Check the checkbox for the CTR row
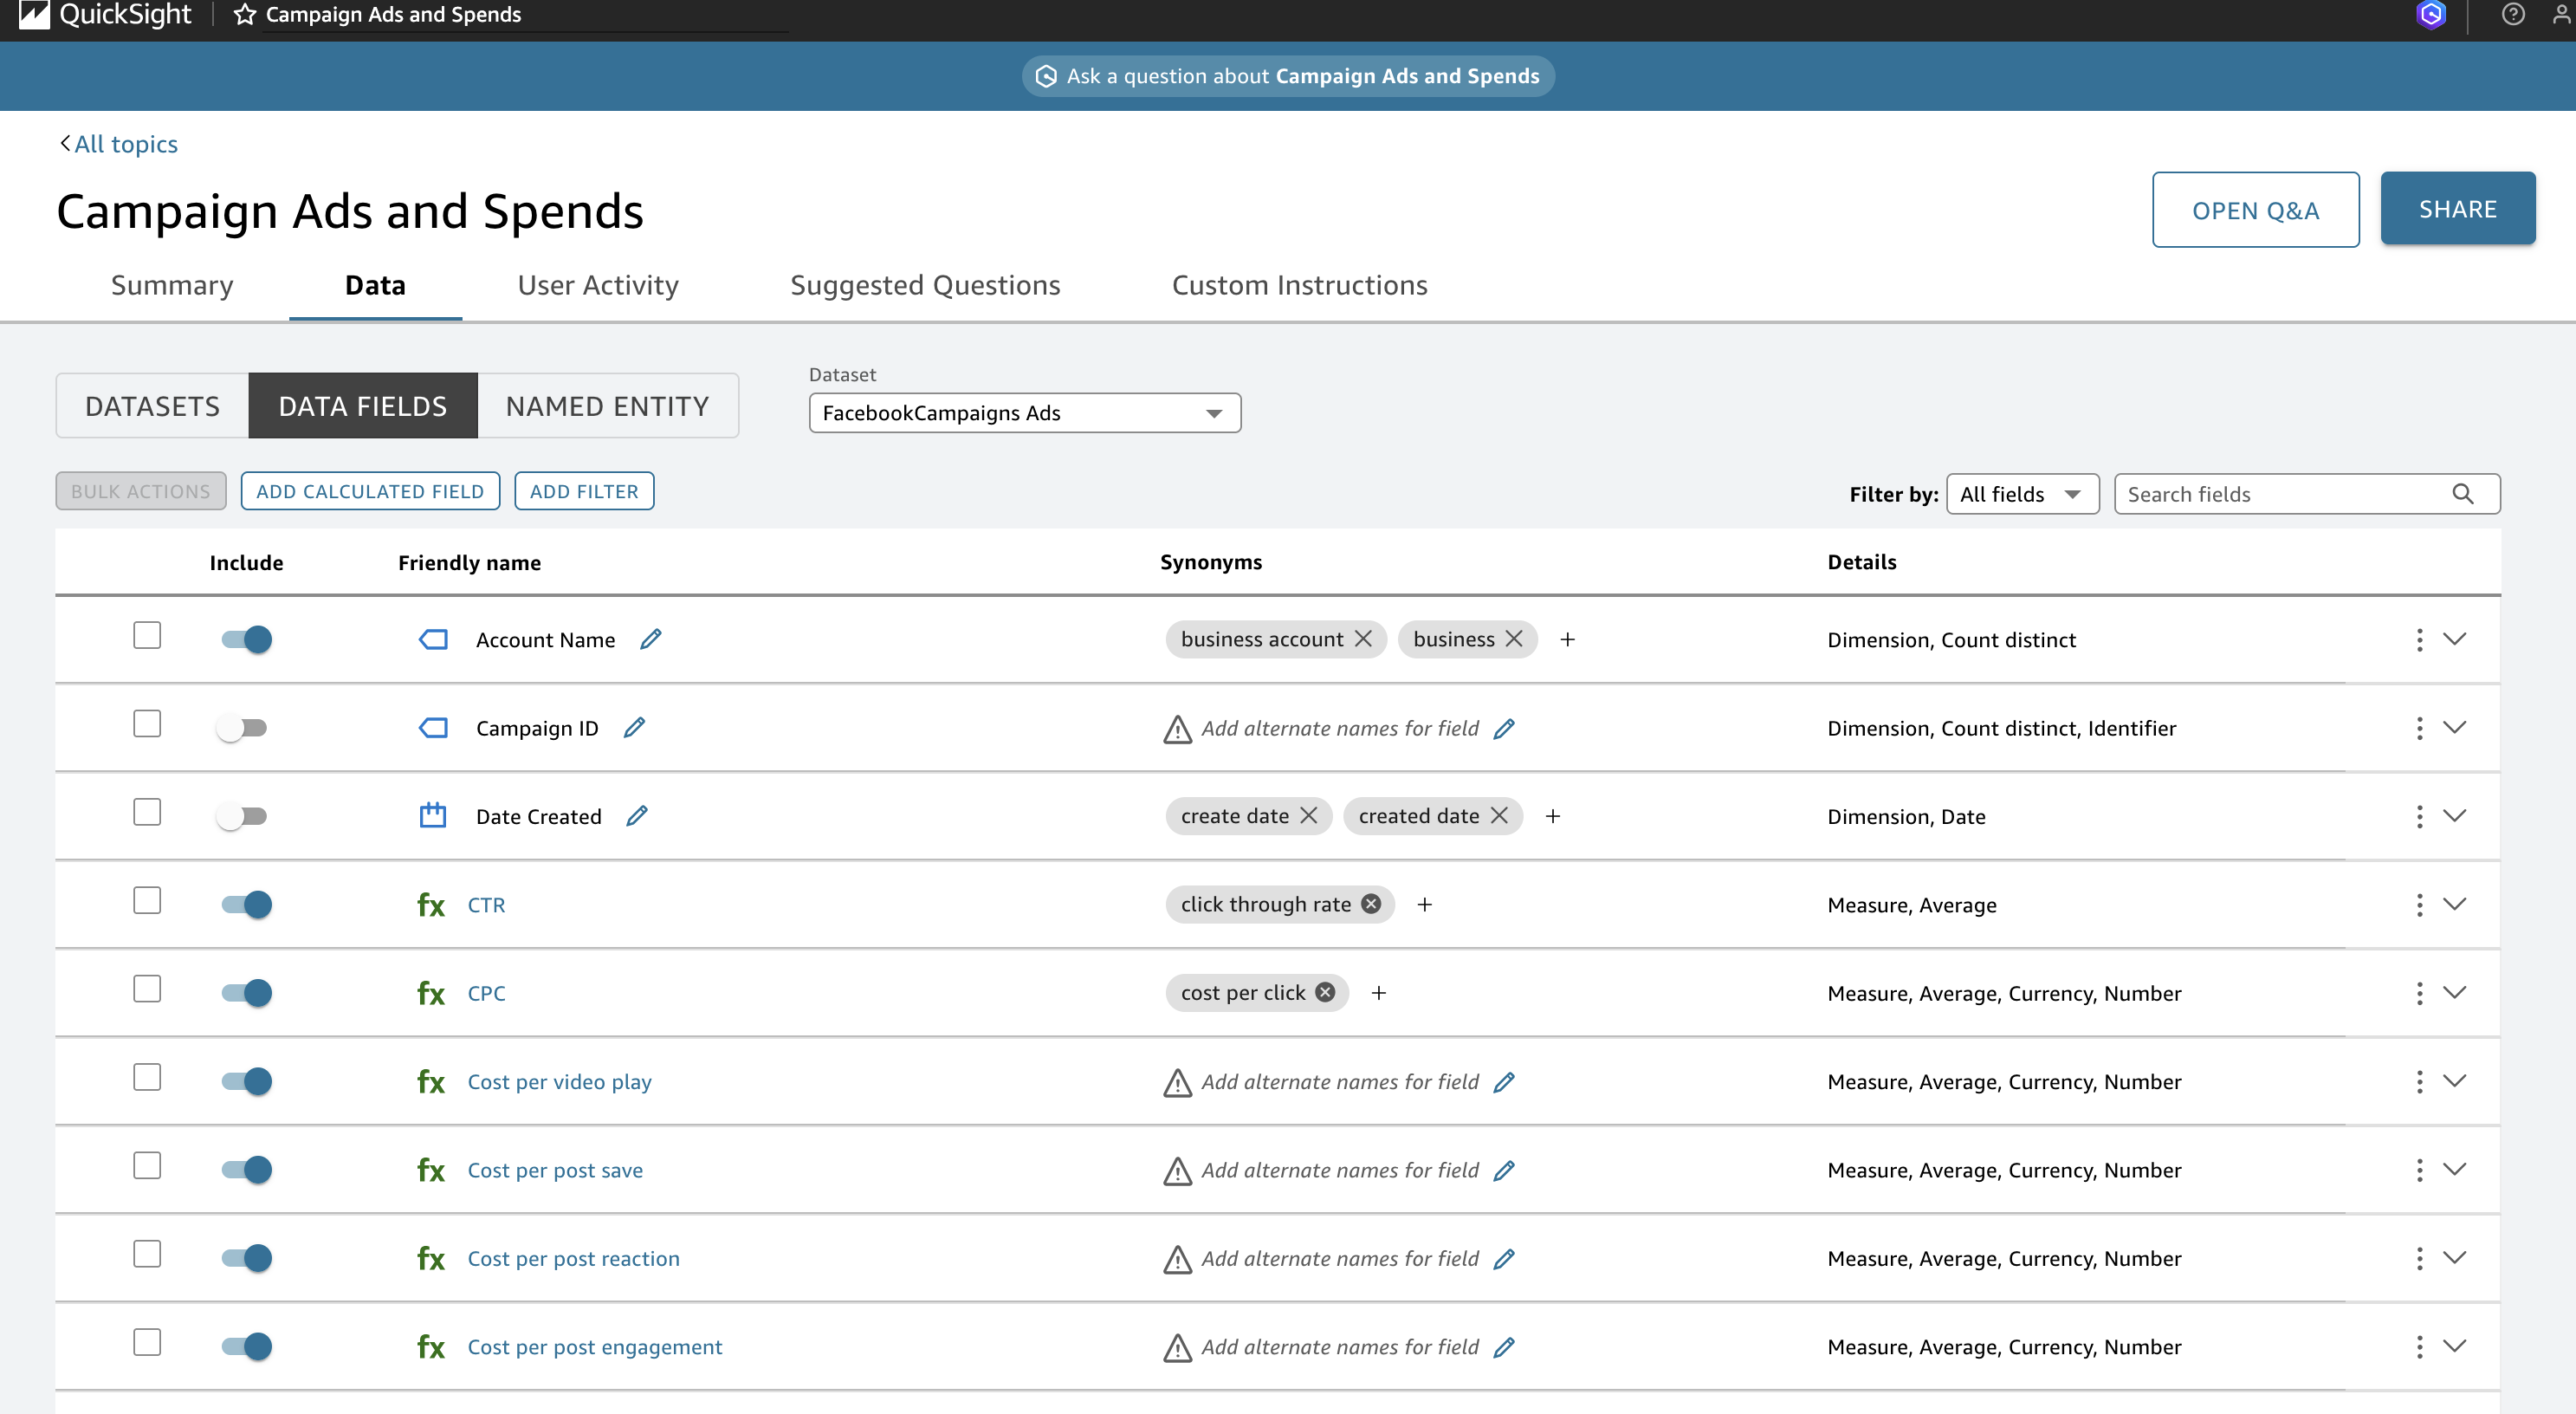 coord(147,900)
